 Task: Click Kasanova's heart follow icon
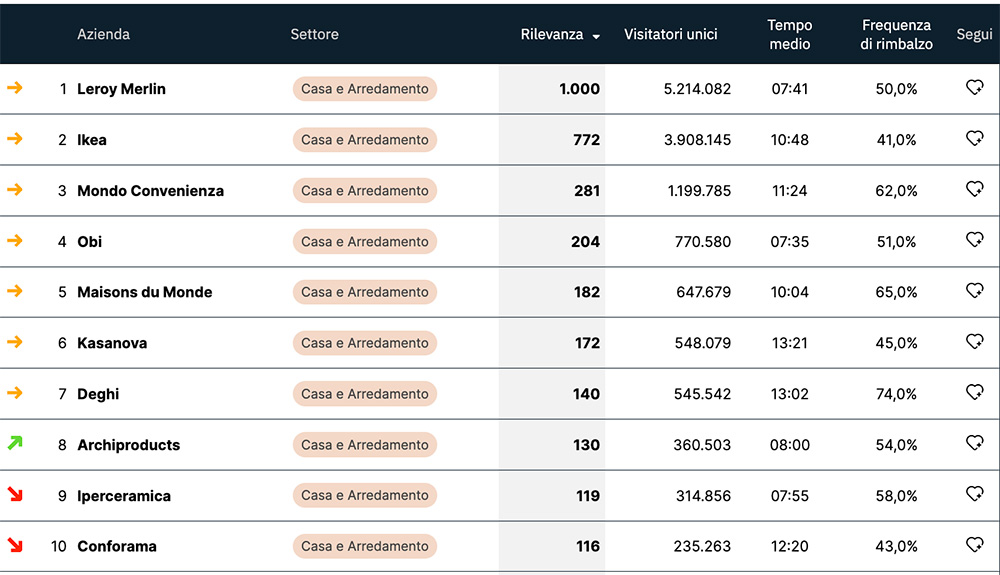point(975,342)
